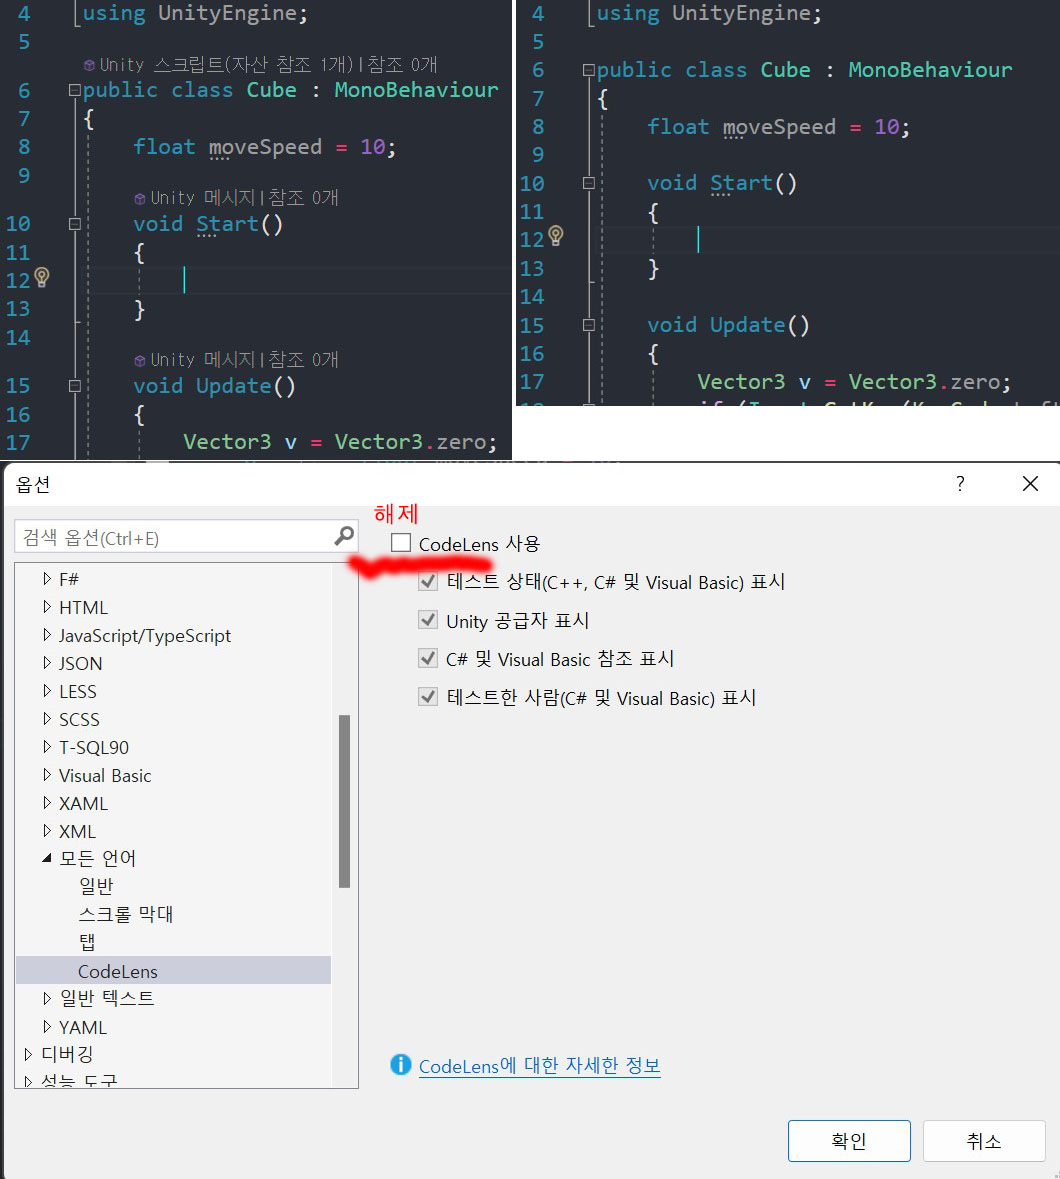Viewport: 1060px width, 1179px height.
Task: Collapse class Cube in right editor
Action: pos(589,70)
